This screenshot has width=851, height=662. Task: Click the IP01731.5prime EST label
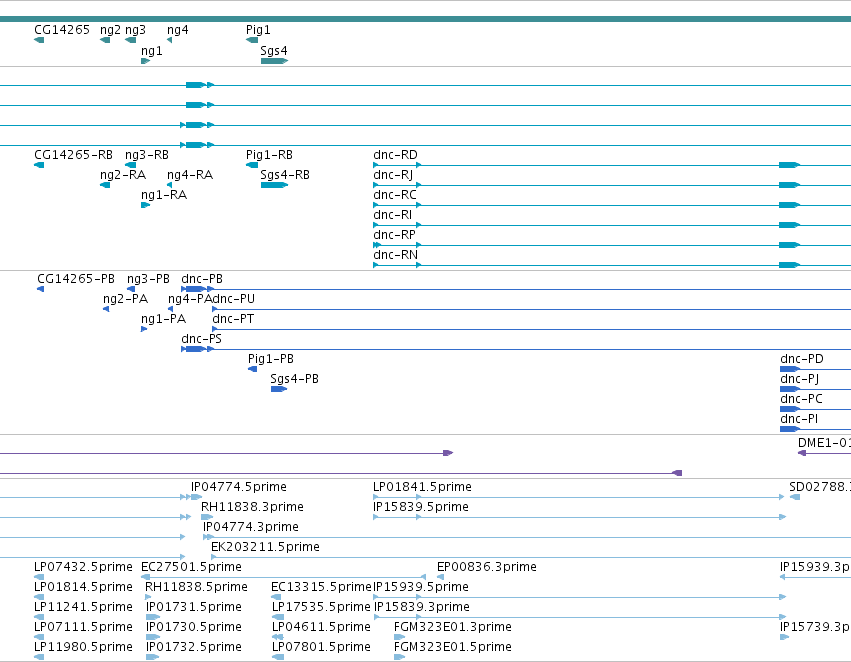point(194,607)
